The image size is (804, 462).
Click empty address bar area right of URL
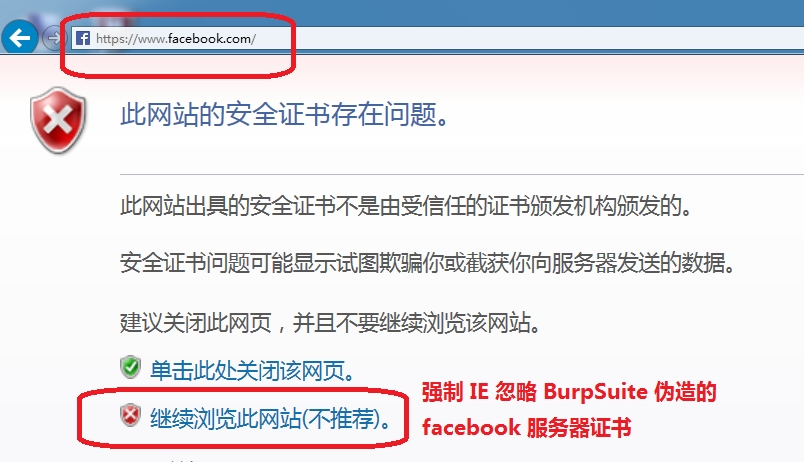tap(528, 38)
